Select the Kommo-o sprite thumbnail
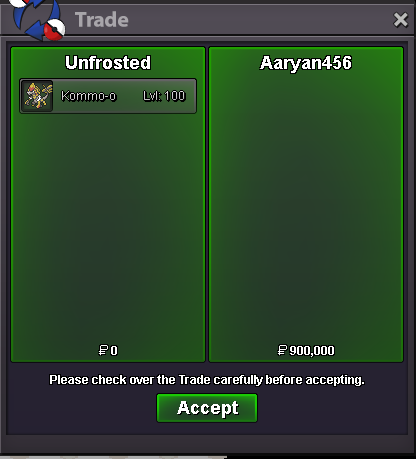Image resolution: width=416 pixels, height=459 pixels. coord(37,96)
